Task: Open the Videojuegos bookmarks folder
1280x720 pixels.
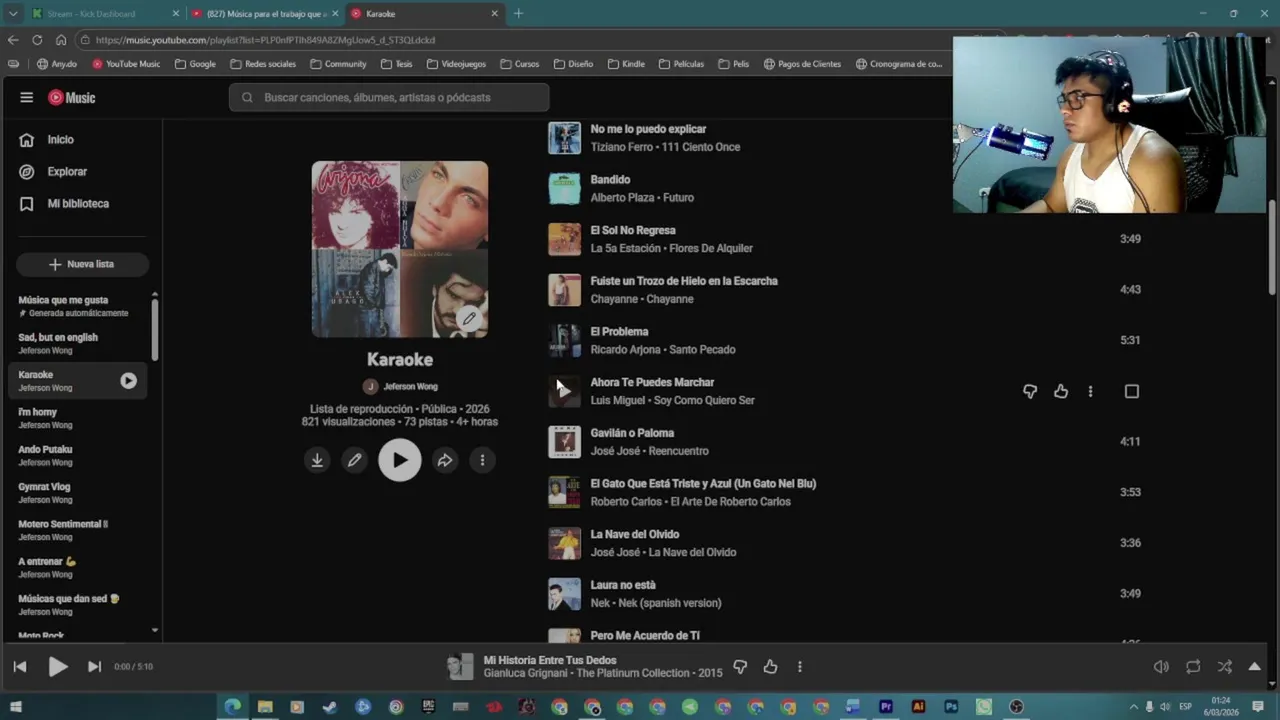Action: pos(456,64)
